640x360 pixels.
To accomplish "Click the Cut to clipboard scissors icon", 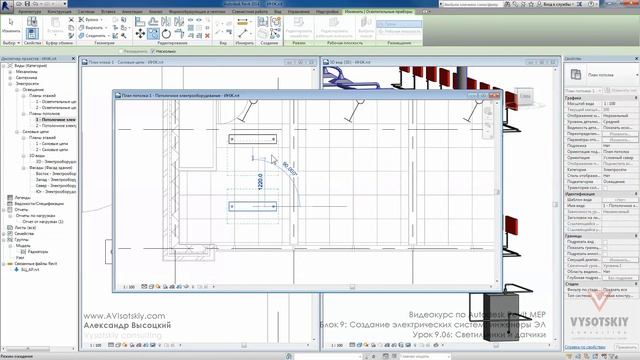I will point(71,19).
